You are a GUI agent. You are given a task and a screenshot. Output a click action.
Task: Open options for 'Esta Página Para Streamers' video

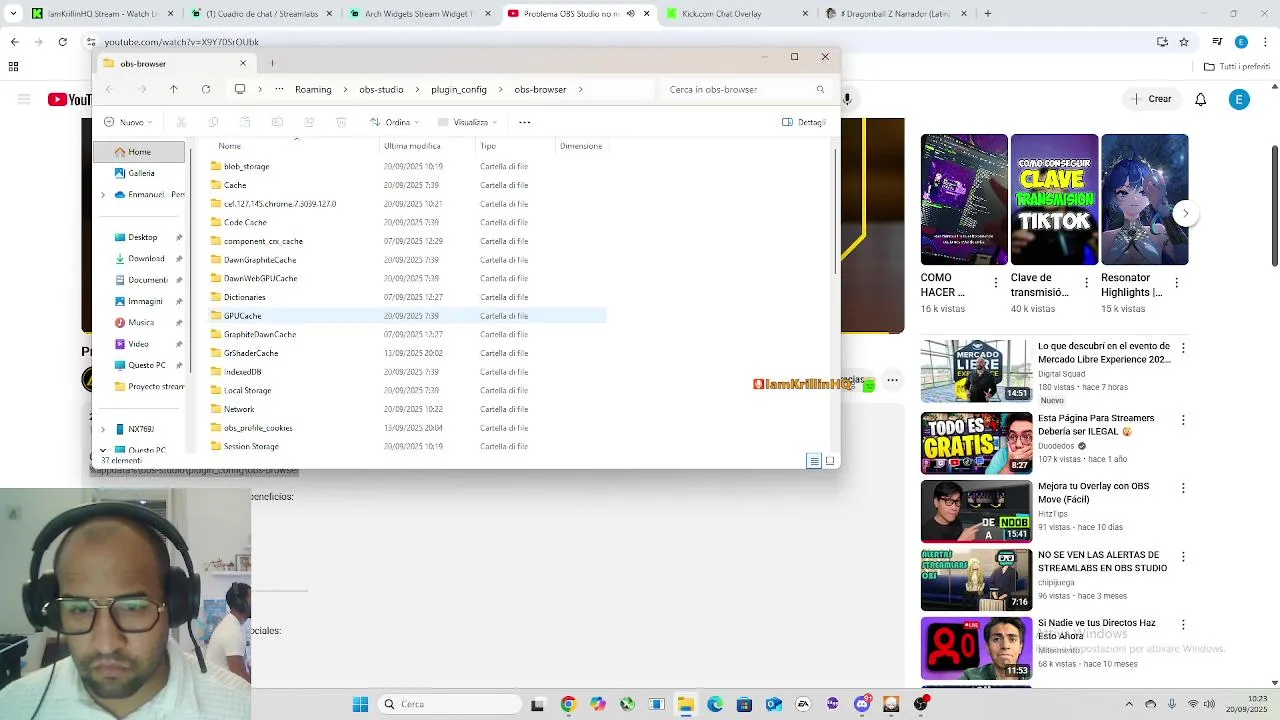1183,420
